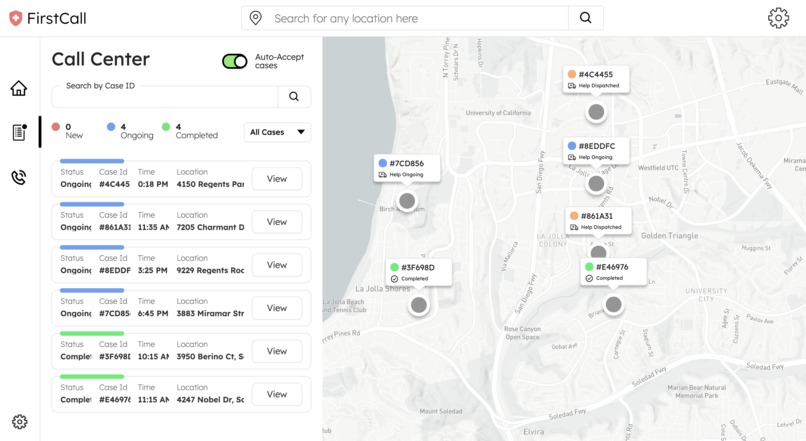
Task: Open the phone calls sidebar icon
Action: click(x=19, y=177)
